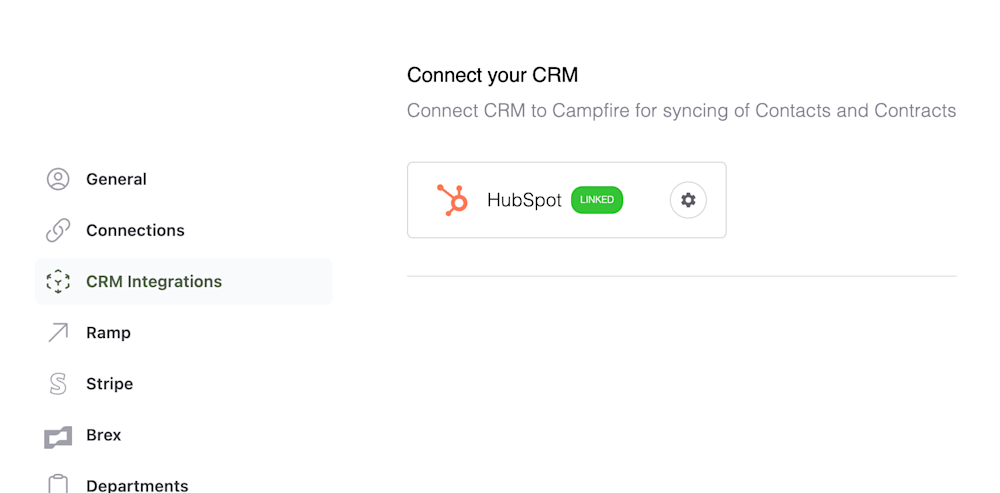1000x493 pixels.
Task: Click the HubSpot name label
Action: pos(524,200)
